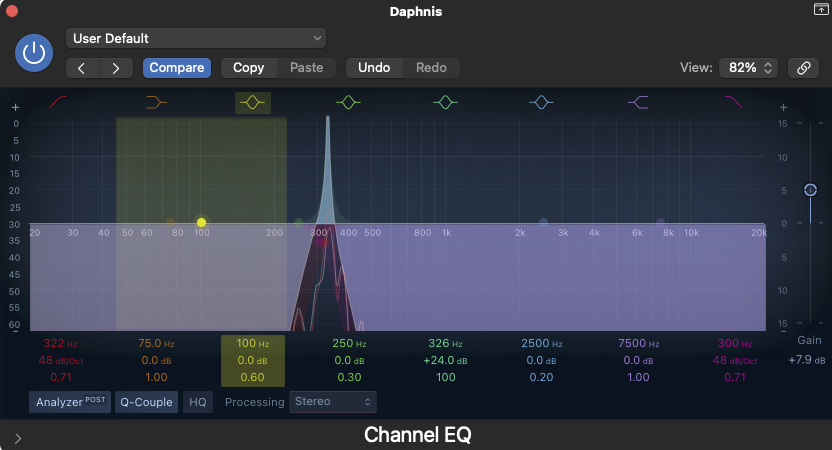Open the View 82% size dropdown
This screenshot has height=450, width=832.
click(748, 68)
